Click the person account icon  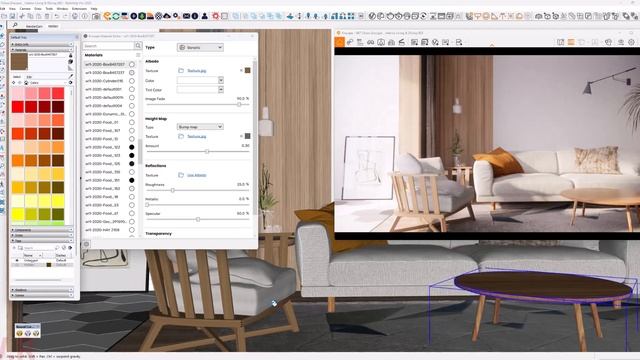204,16
